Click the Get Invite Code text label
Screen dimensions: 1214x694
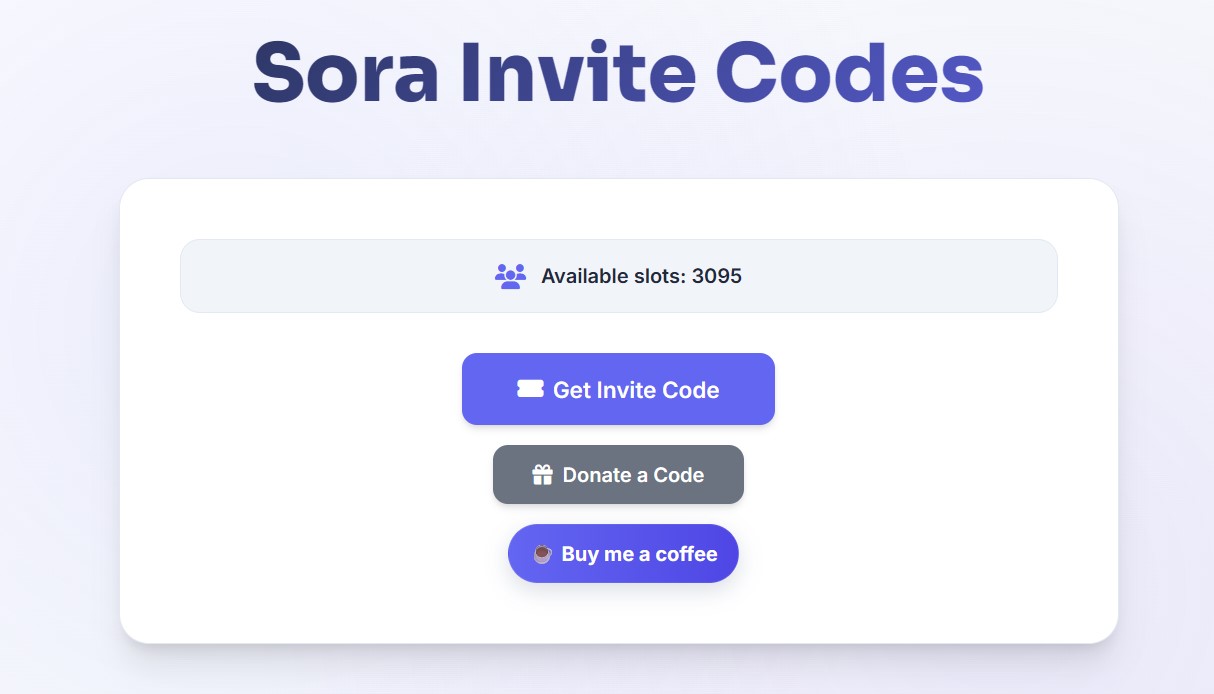[636, 390]
